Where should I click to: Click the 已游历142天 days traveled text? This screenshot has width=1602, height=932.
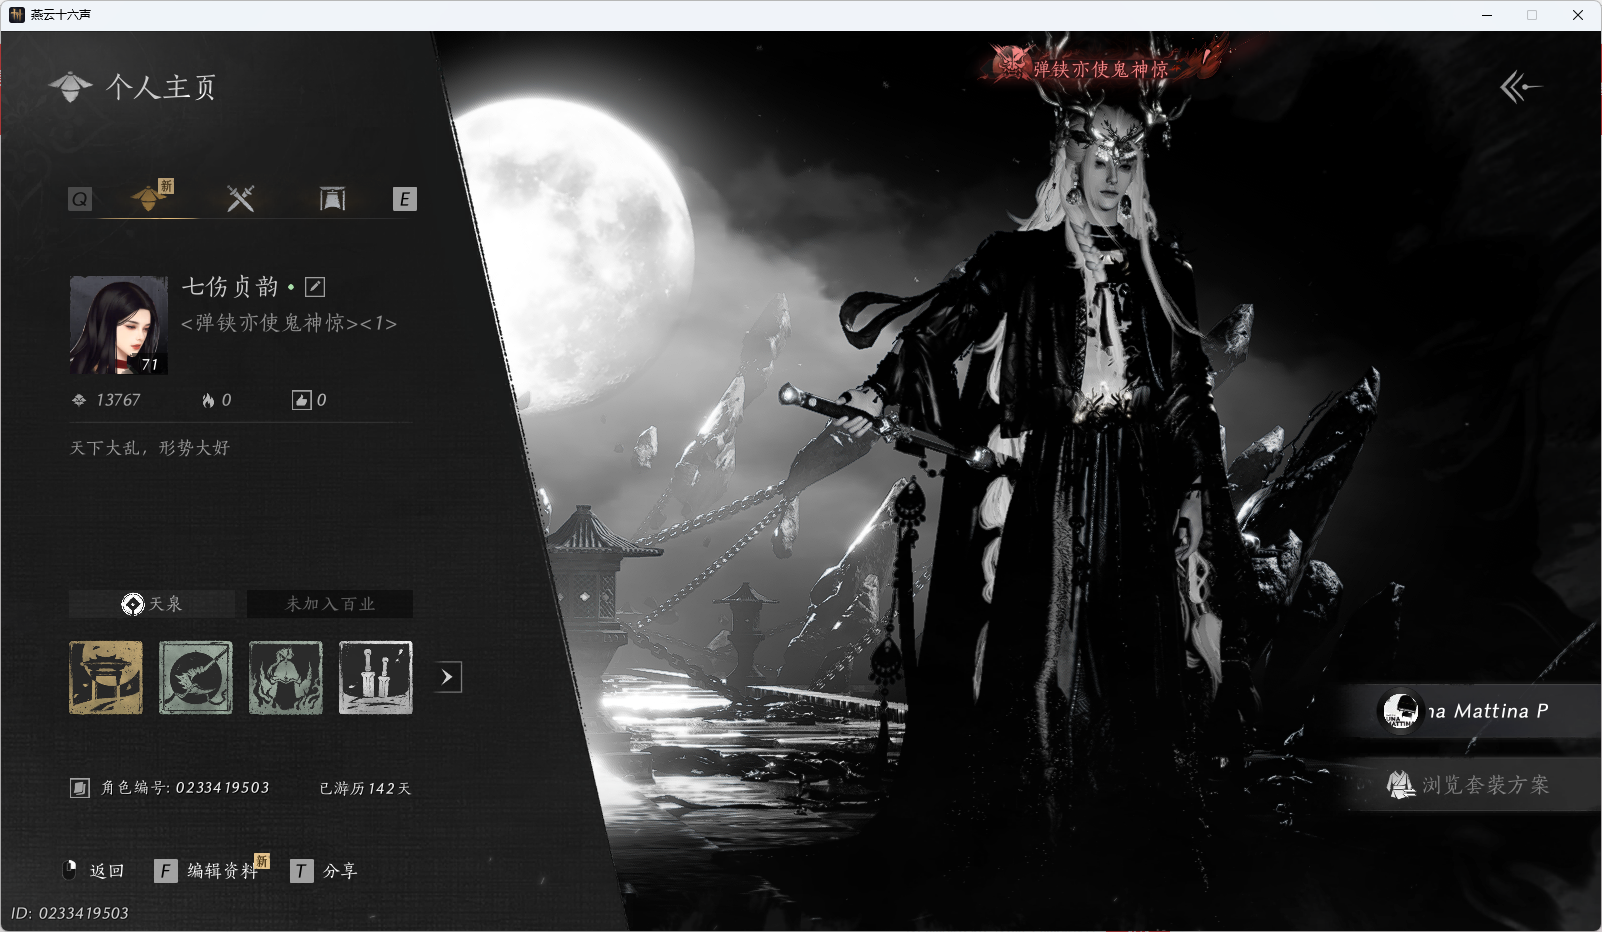pos(365,788)
